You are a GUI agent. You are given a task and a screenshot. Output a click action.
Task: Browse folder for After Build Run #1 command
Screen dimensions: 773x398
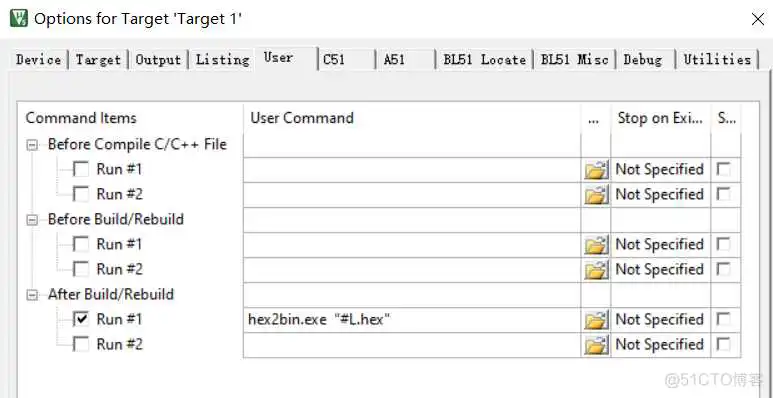(x=596, y=320)
